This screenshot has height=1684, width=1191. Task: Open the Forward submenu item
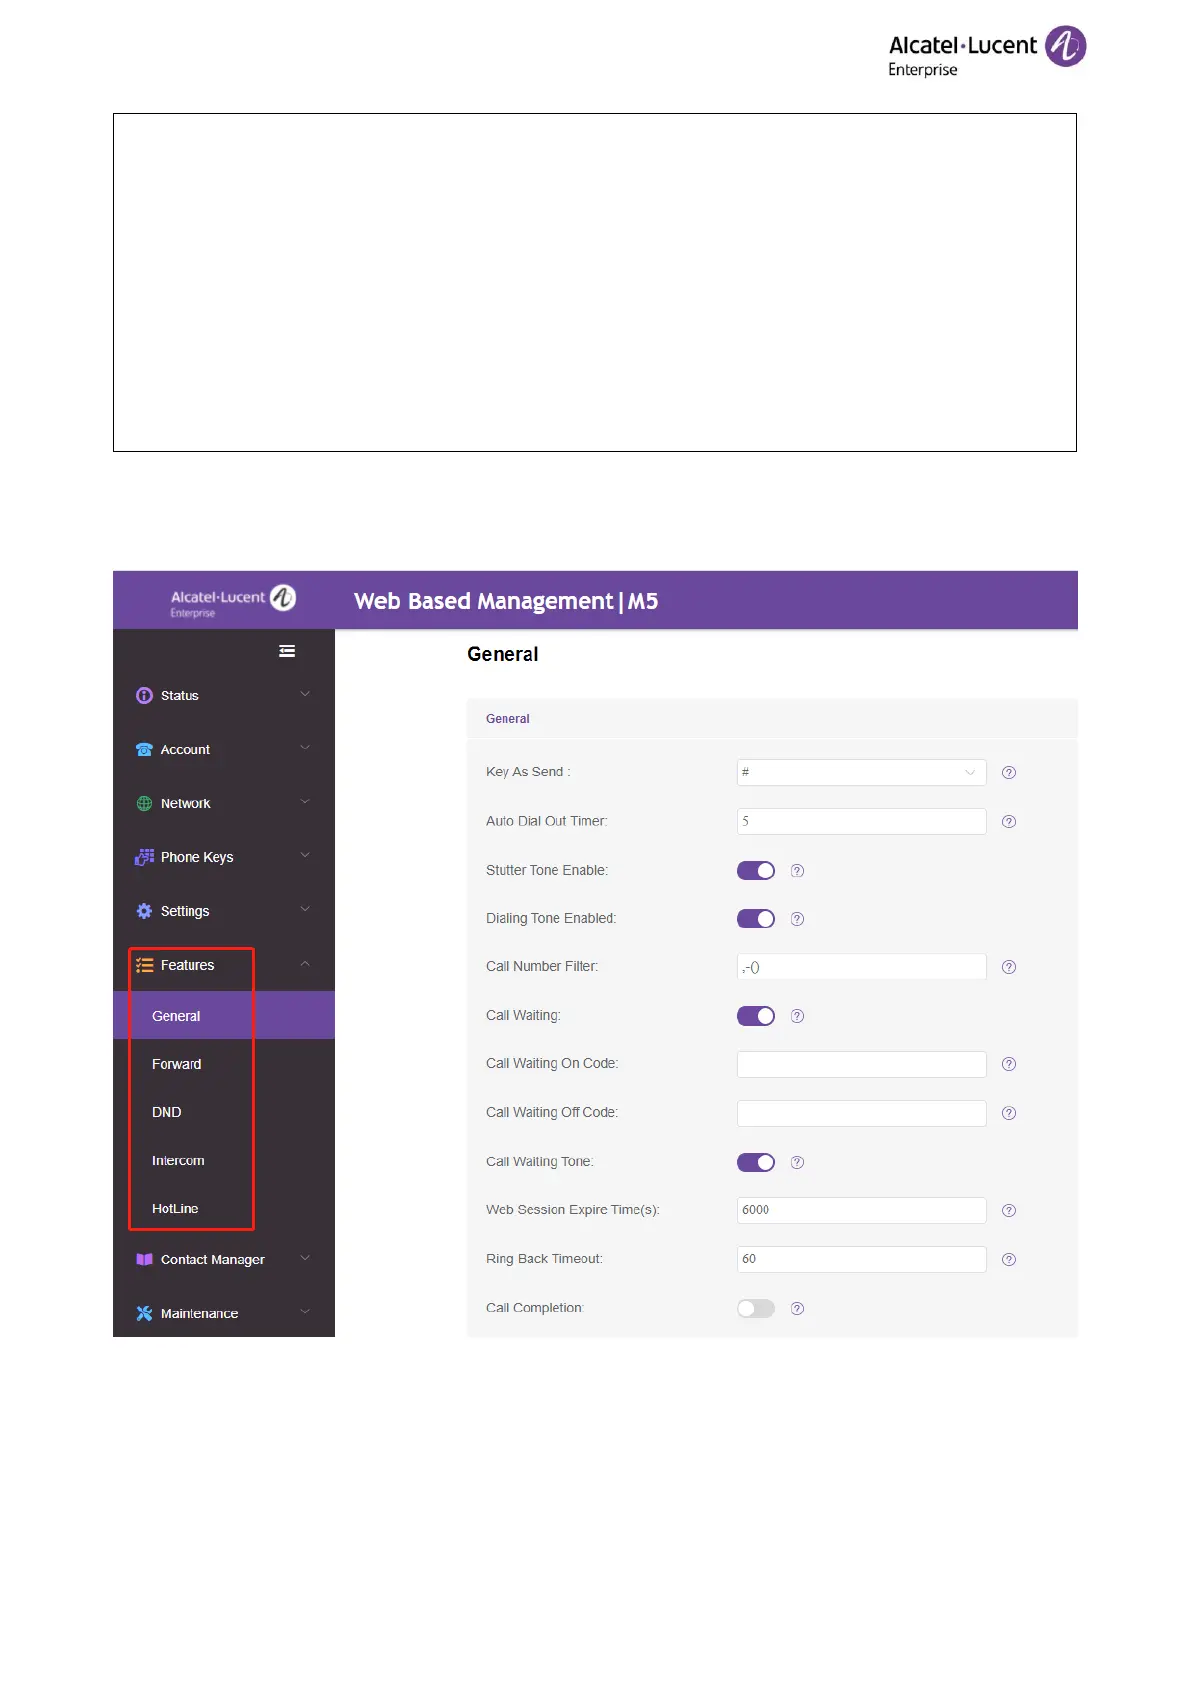[177, 1065]
